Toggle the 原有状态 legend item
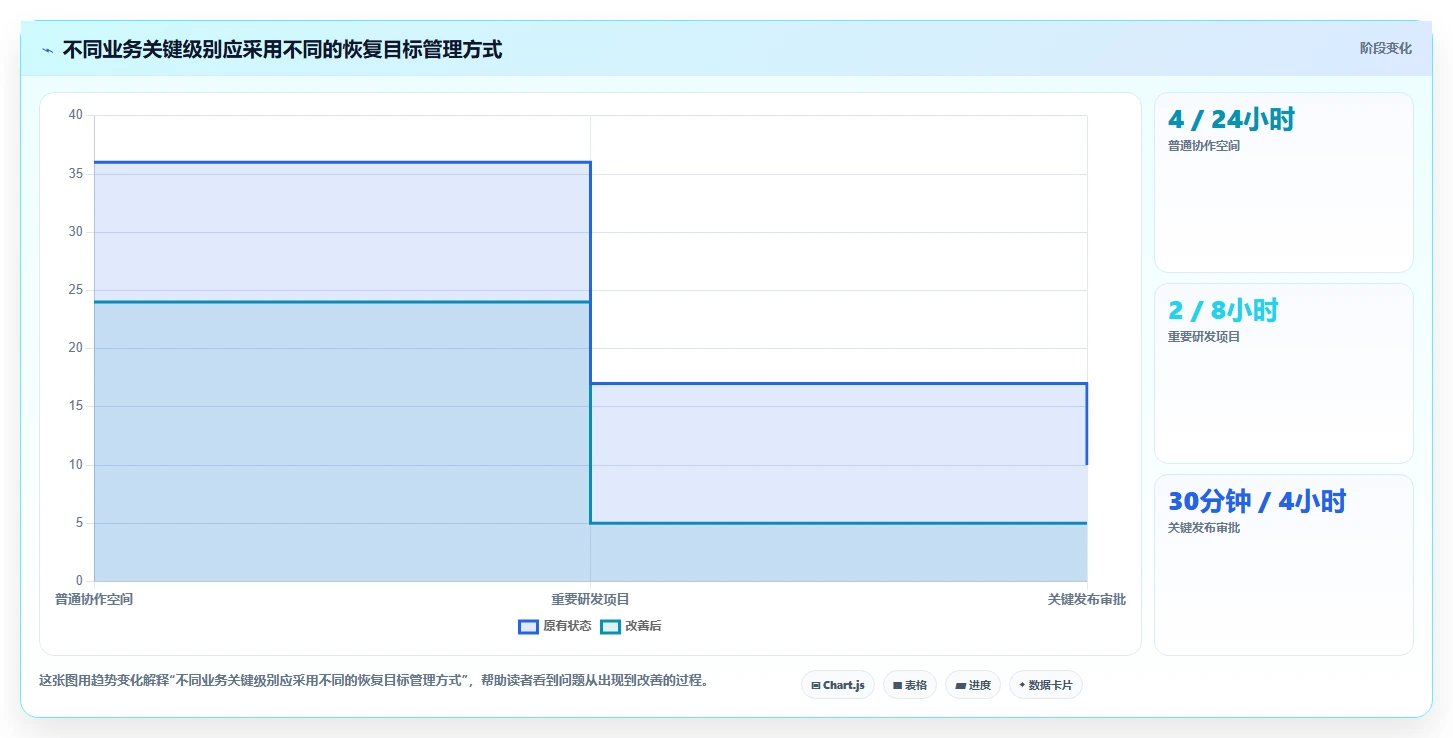Viewport: 1453px width, 738px height. [x=555, y=626]
